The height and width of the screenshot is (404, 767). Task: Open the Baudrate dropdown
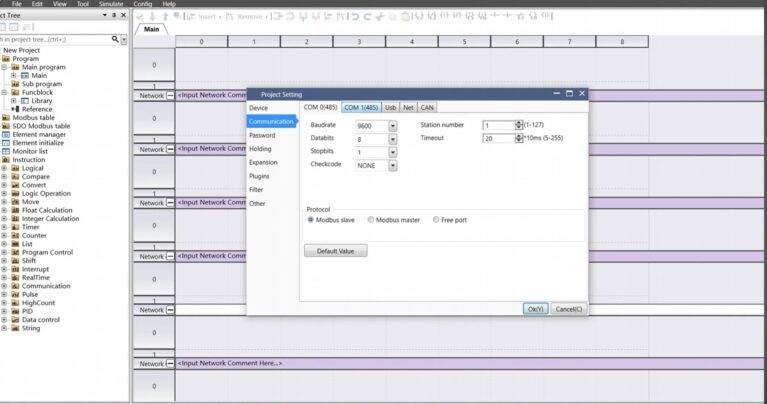pos(392,126)
